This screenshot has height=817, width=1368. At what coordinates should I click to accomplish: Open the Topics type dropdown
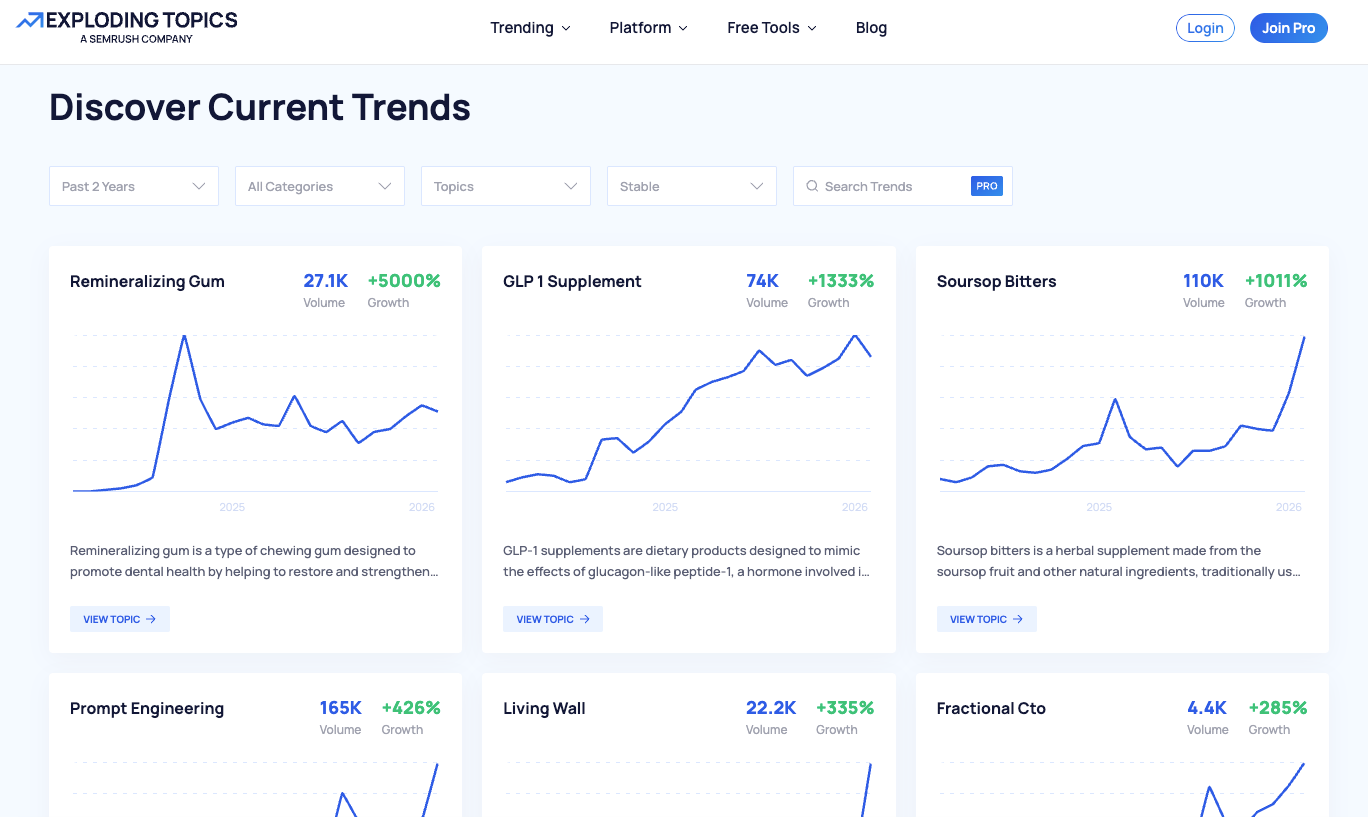[x=506, y=186]
